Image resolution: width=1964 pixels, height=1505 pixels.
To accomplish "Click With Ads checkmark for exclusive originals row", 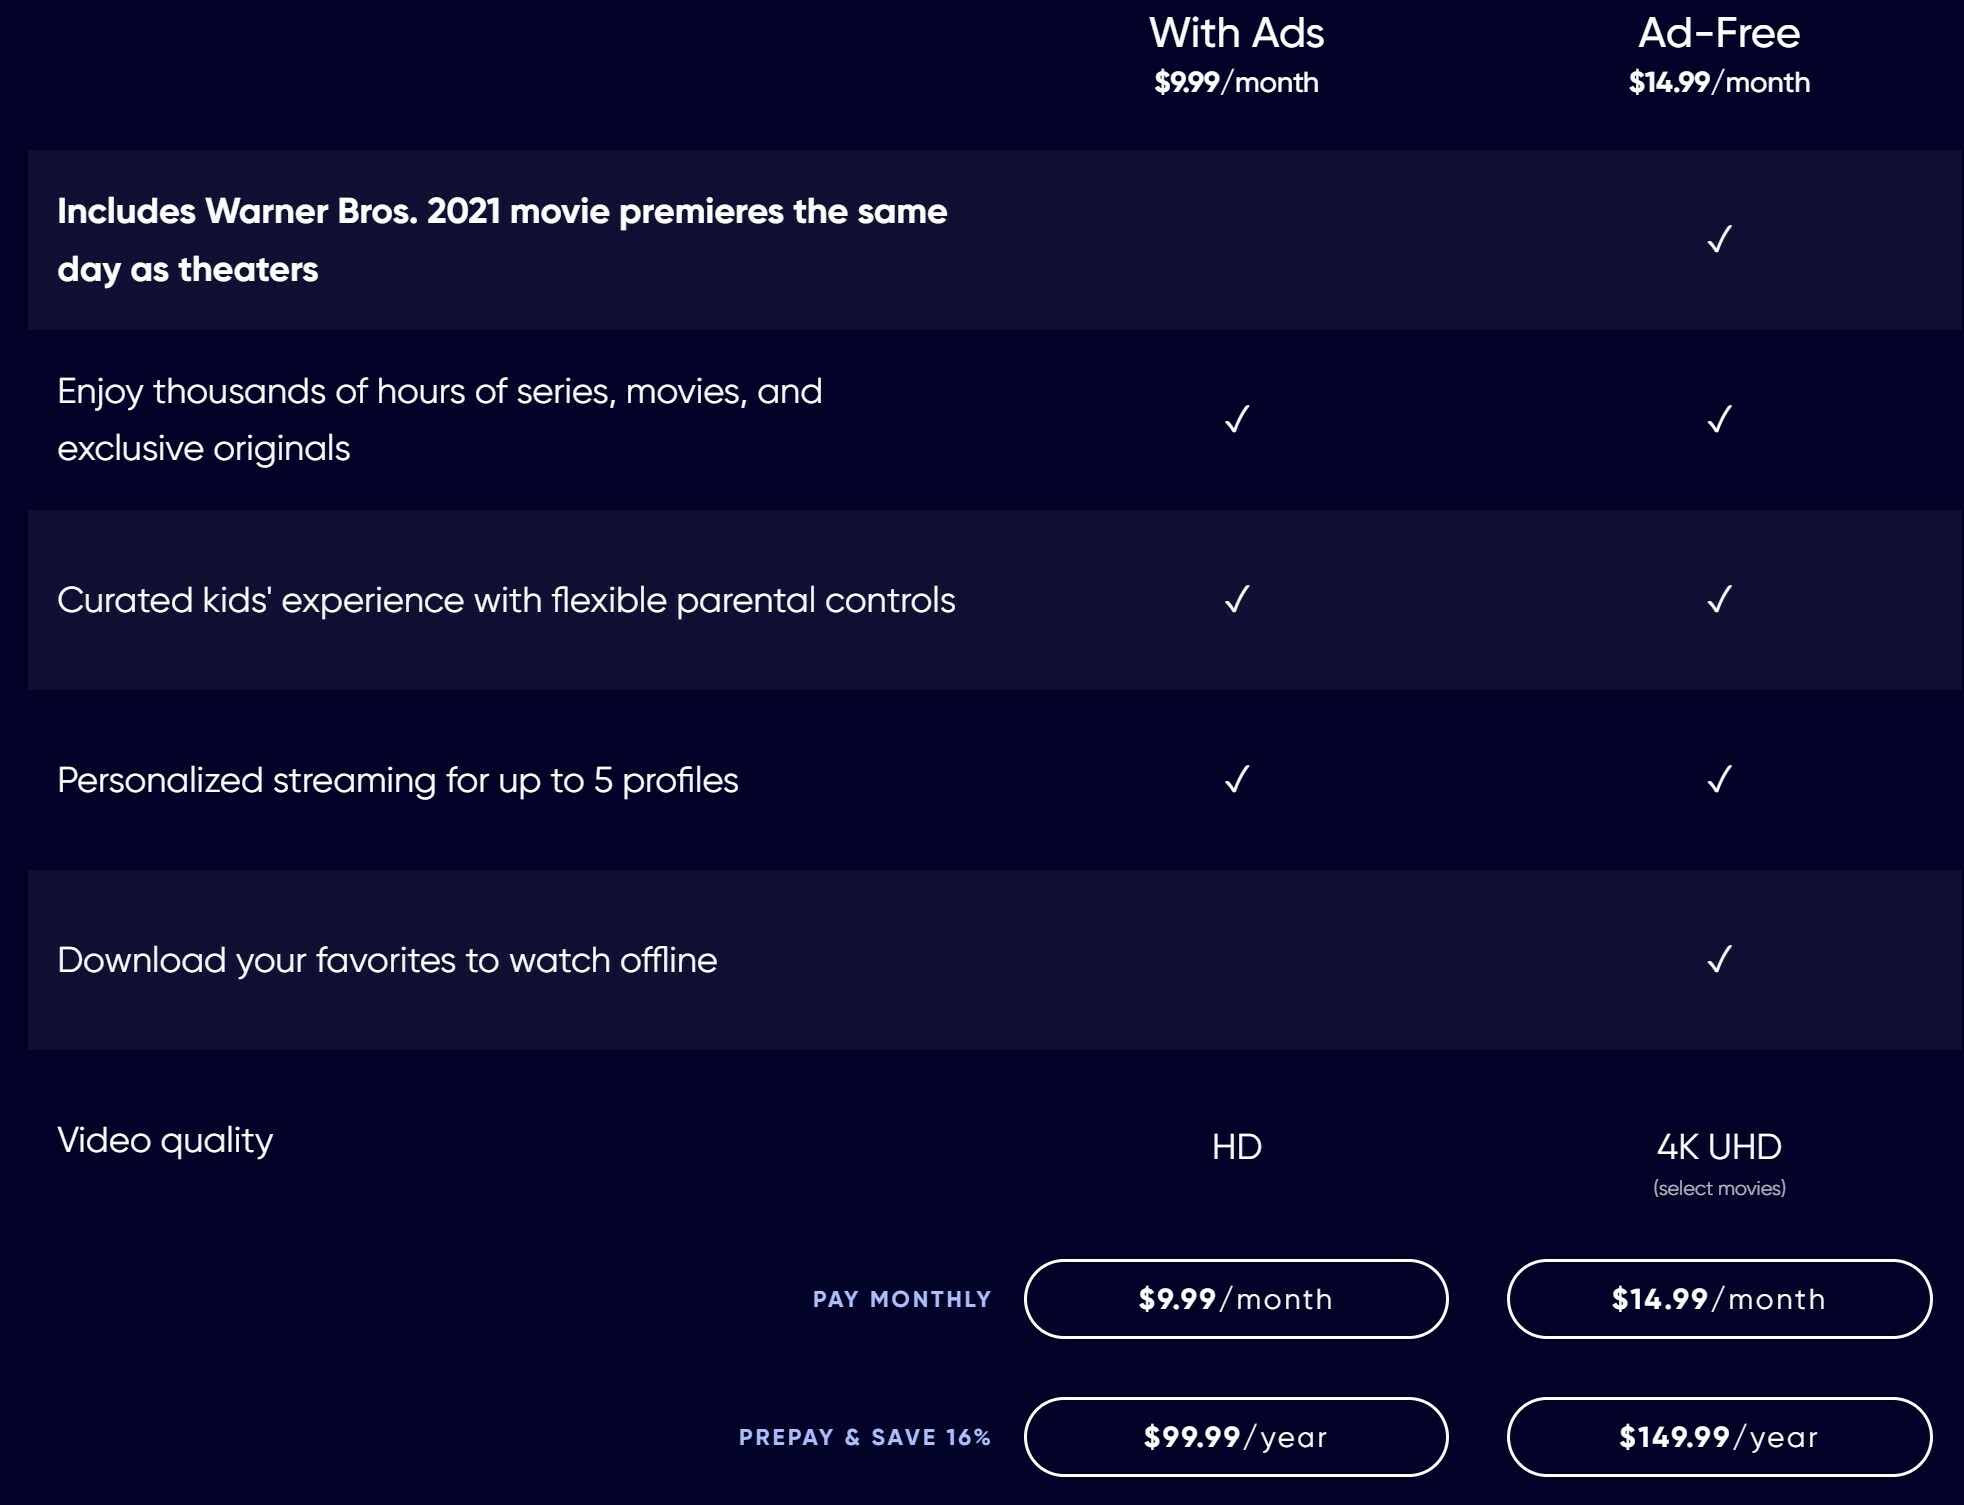I will [x=1237, y=419].
